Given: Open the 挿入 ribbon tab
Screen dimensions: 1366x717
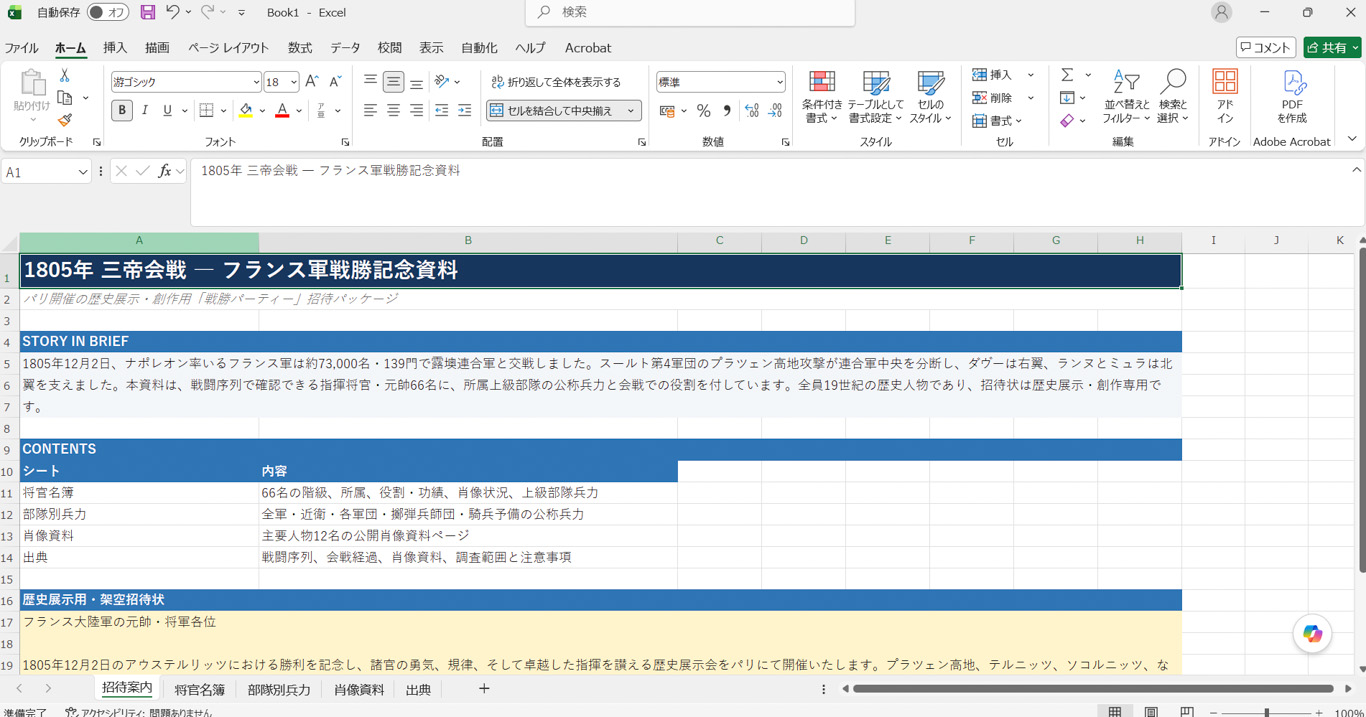Looking at the screenshot, I should (x=115, y=48).
